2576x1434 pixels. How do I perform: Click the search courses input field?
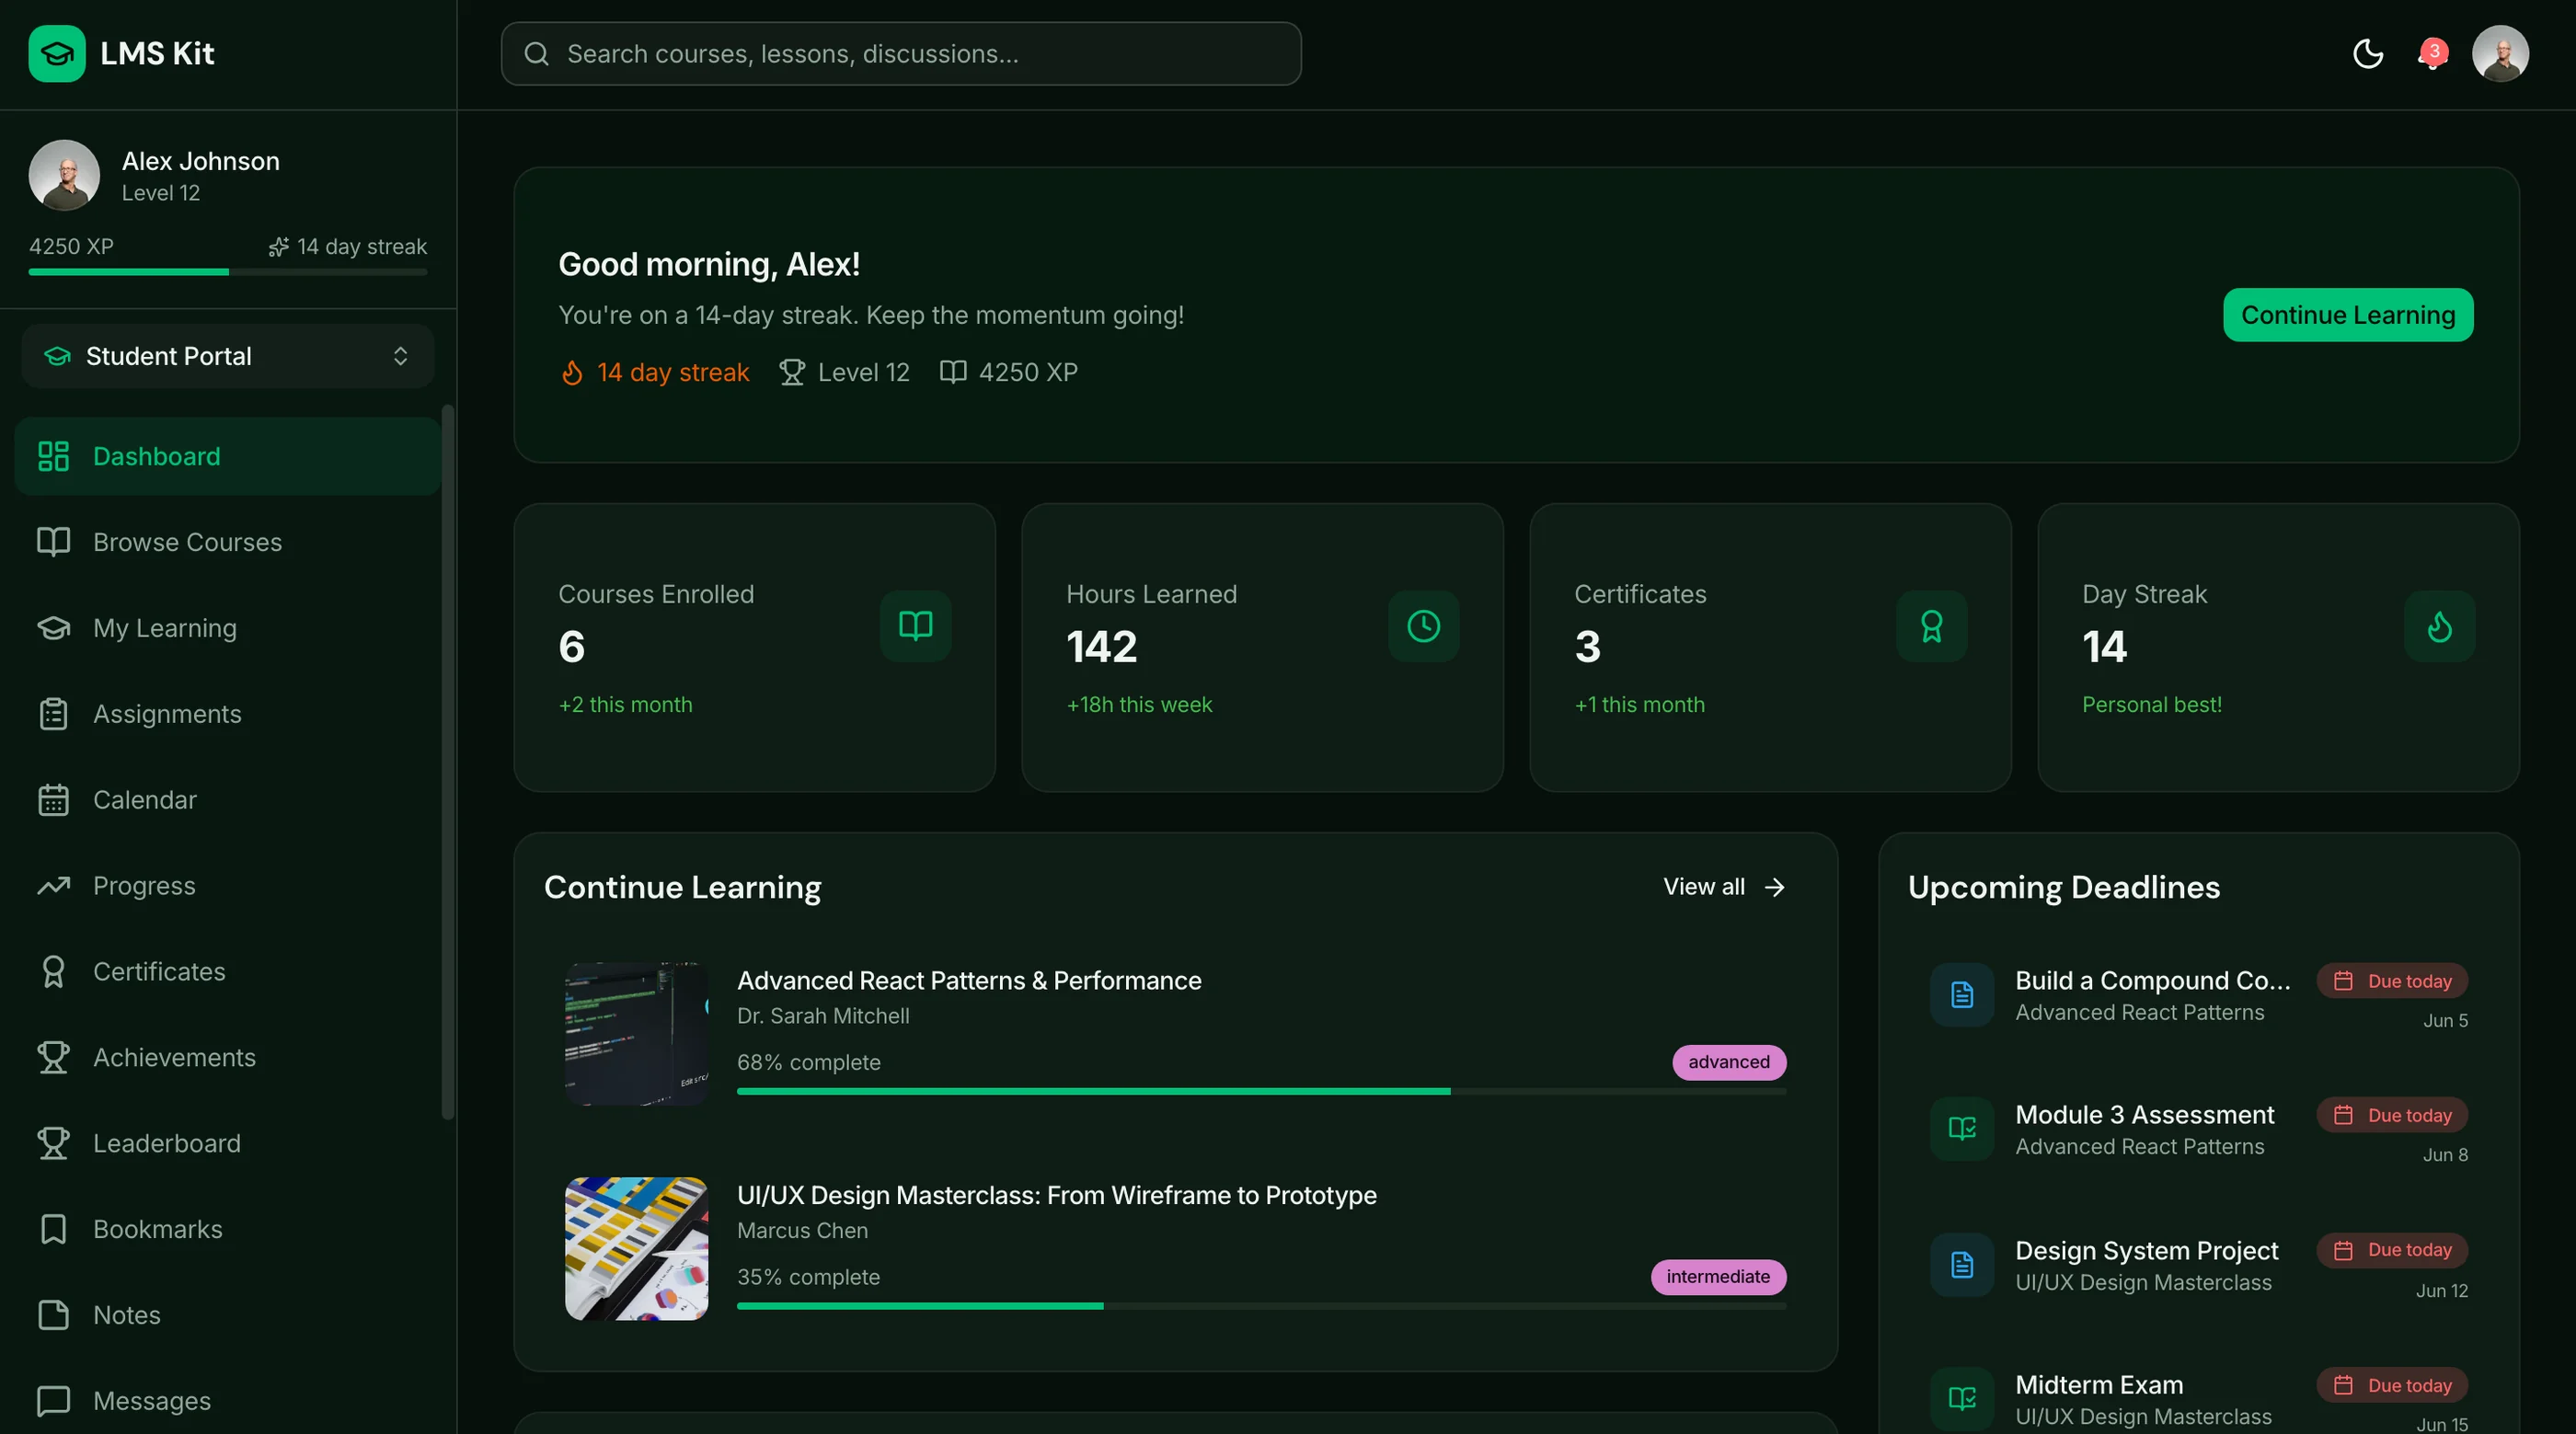point(901,54)
